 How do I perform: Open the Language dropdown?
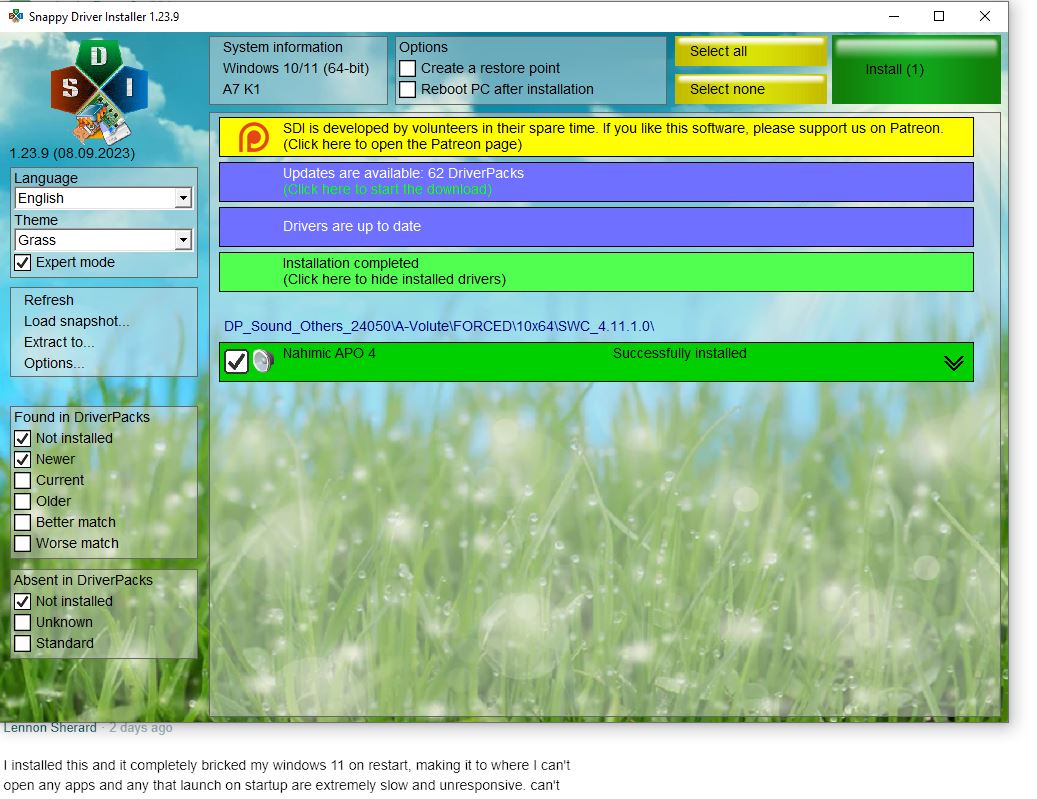pyautogui.click(x=183, y=198)
